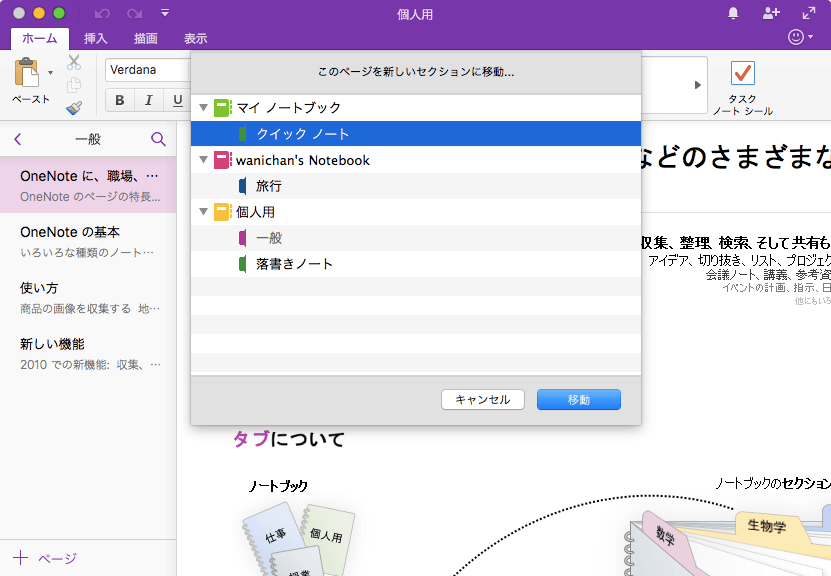Collapse the 個人用 notebook triangle
This screenshot has height=576, width=831.
(203, 211)
